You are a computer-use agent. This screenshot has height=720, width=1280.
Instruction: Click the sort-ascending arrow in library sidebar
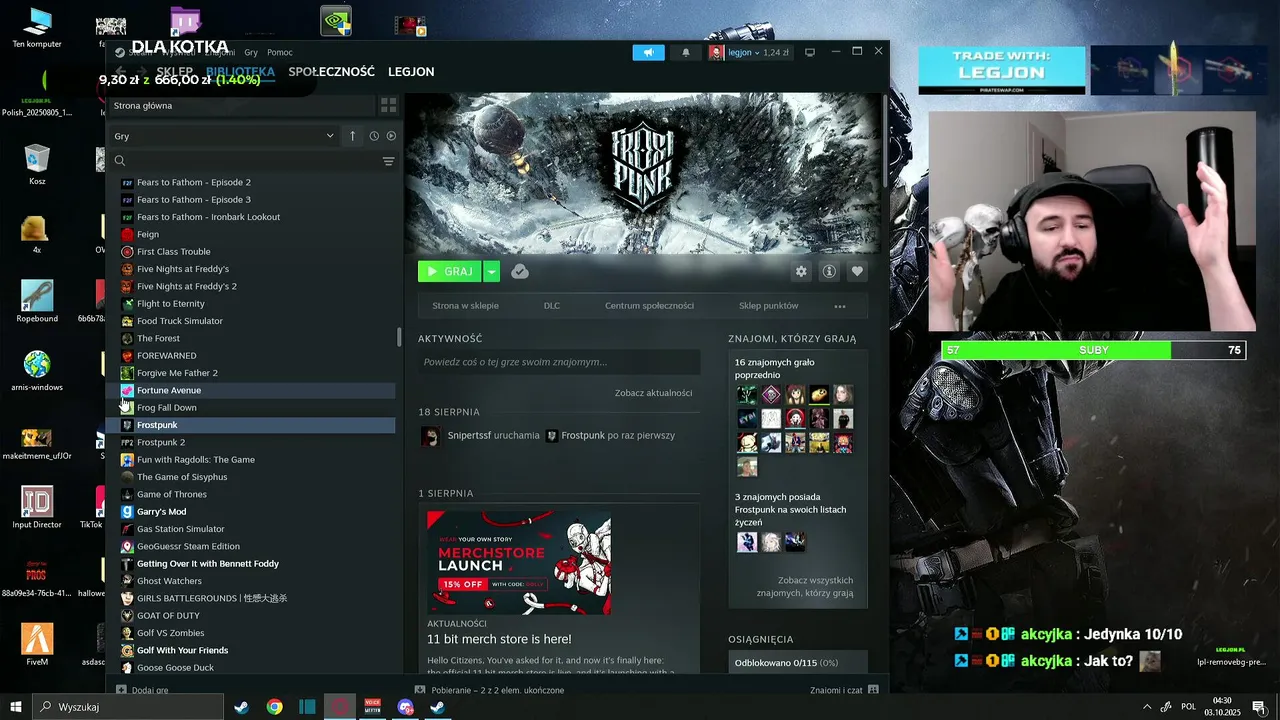point(352,136)
